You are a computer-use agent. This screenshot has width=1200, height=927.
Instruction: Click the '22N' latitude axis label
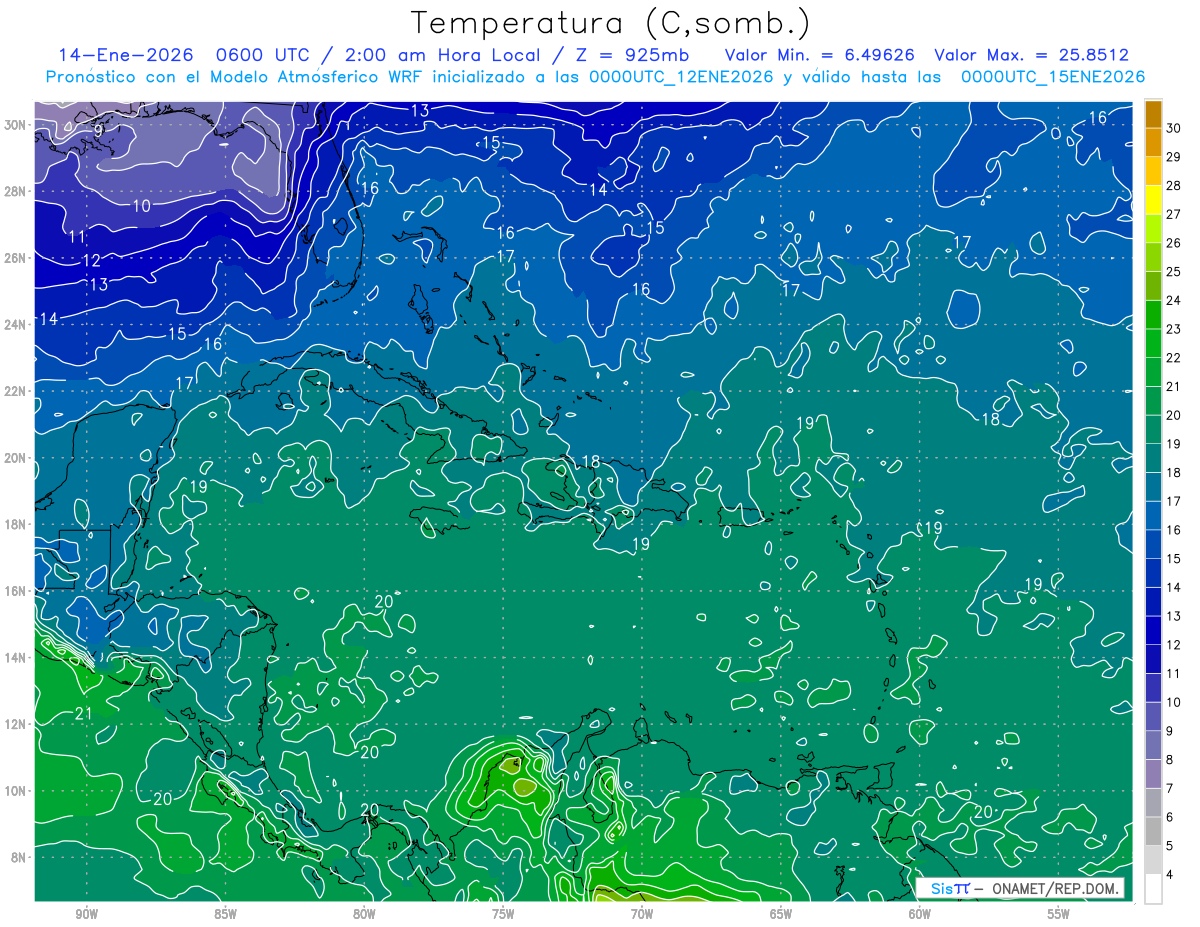point(17,391)
